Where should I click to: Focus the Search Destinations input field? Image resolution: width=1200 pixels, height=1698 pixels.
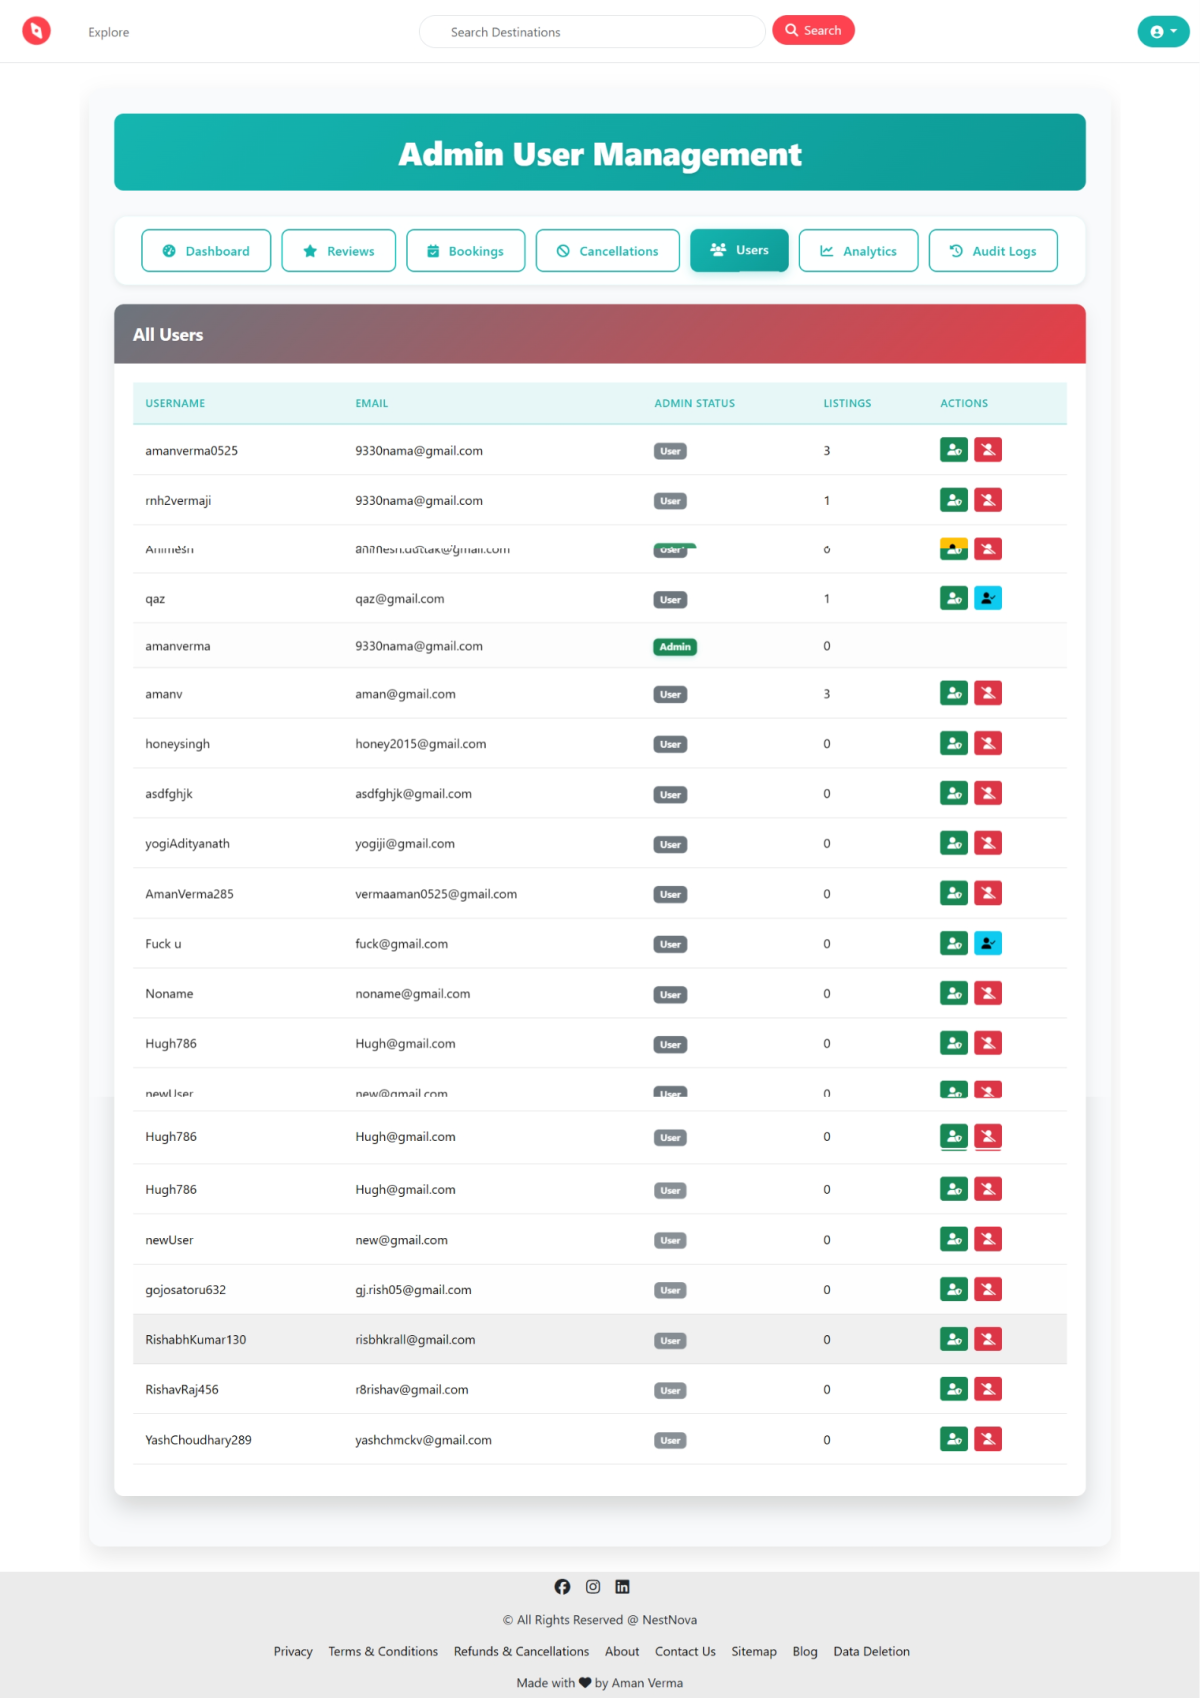(x=592, y=32)
